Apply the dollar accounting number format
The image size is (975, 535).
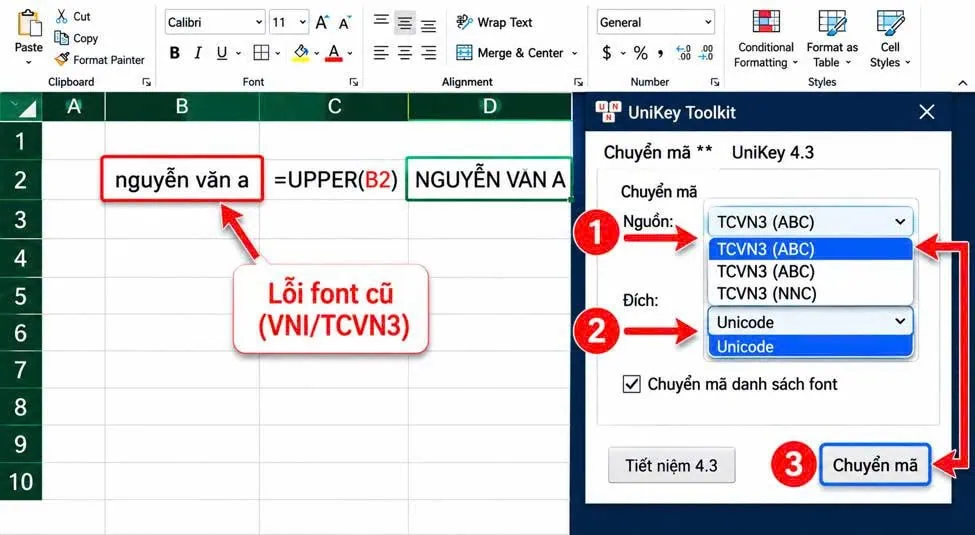[x=607, y=53]
